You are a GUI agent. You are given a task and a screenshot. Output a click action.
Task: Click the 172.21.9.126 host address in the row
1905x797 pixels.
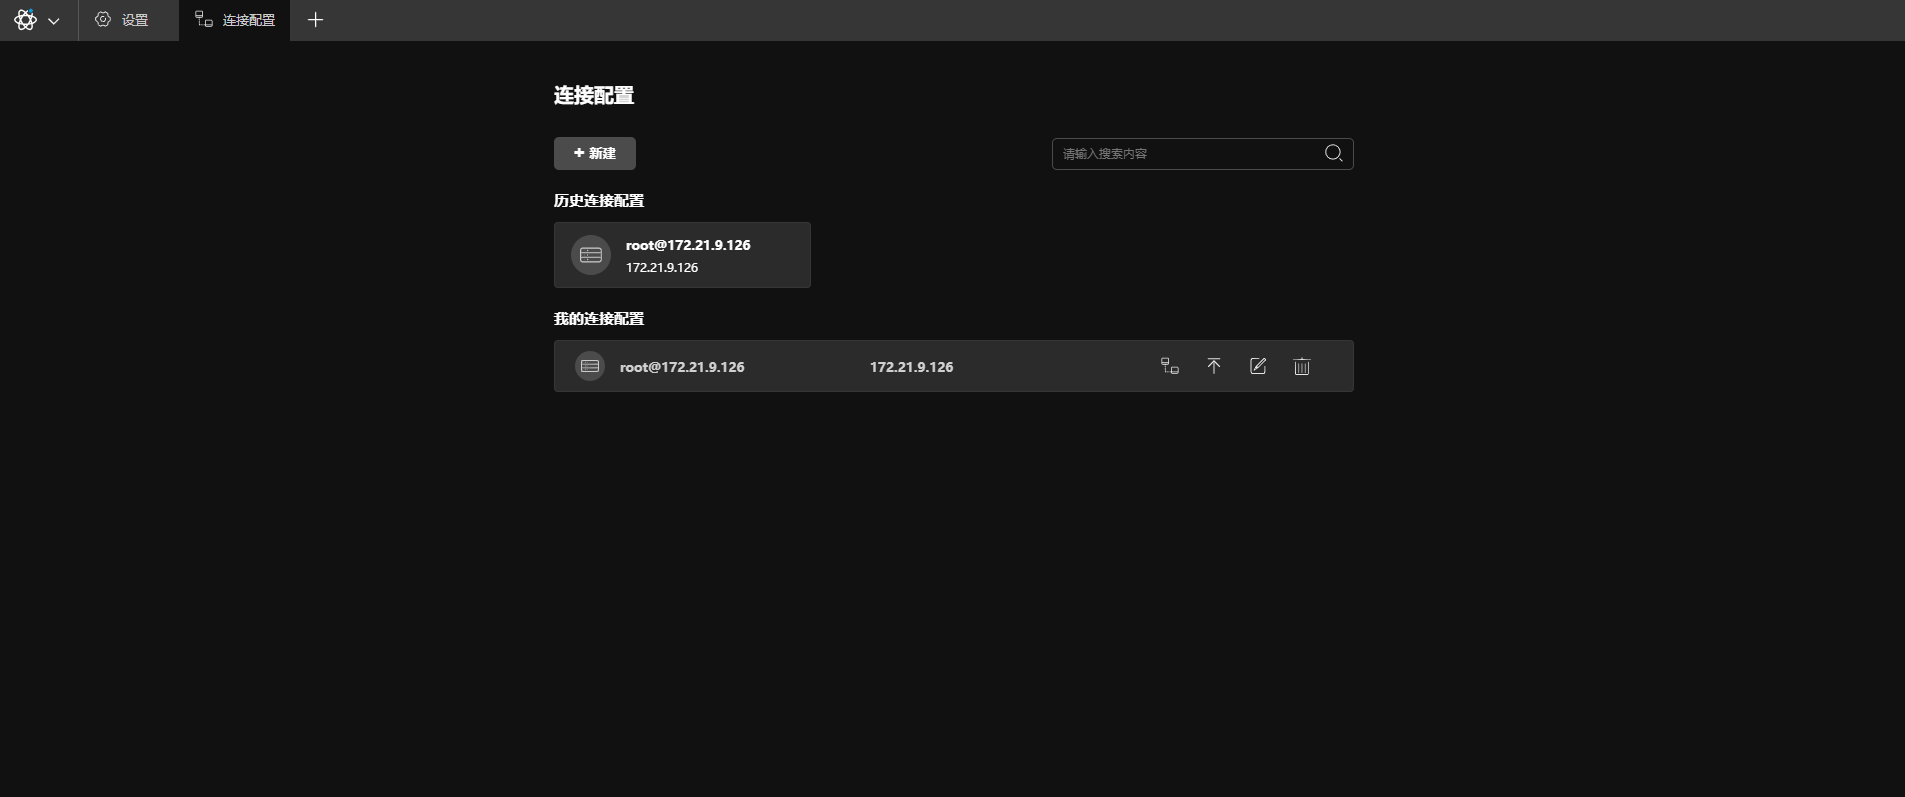click(x=911, y=367)
